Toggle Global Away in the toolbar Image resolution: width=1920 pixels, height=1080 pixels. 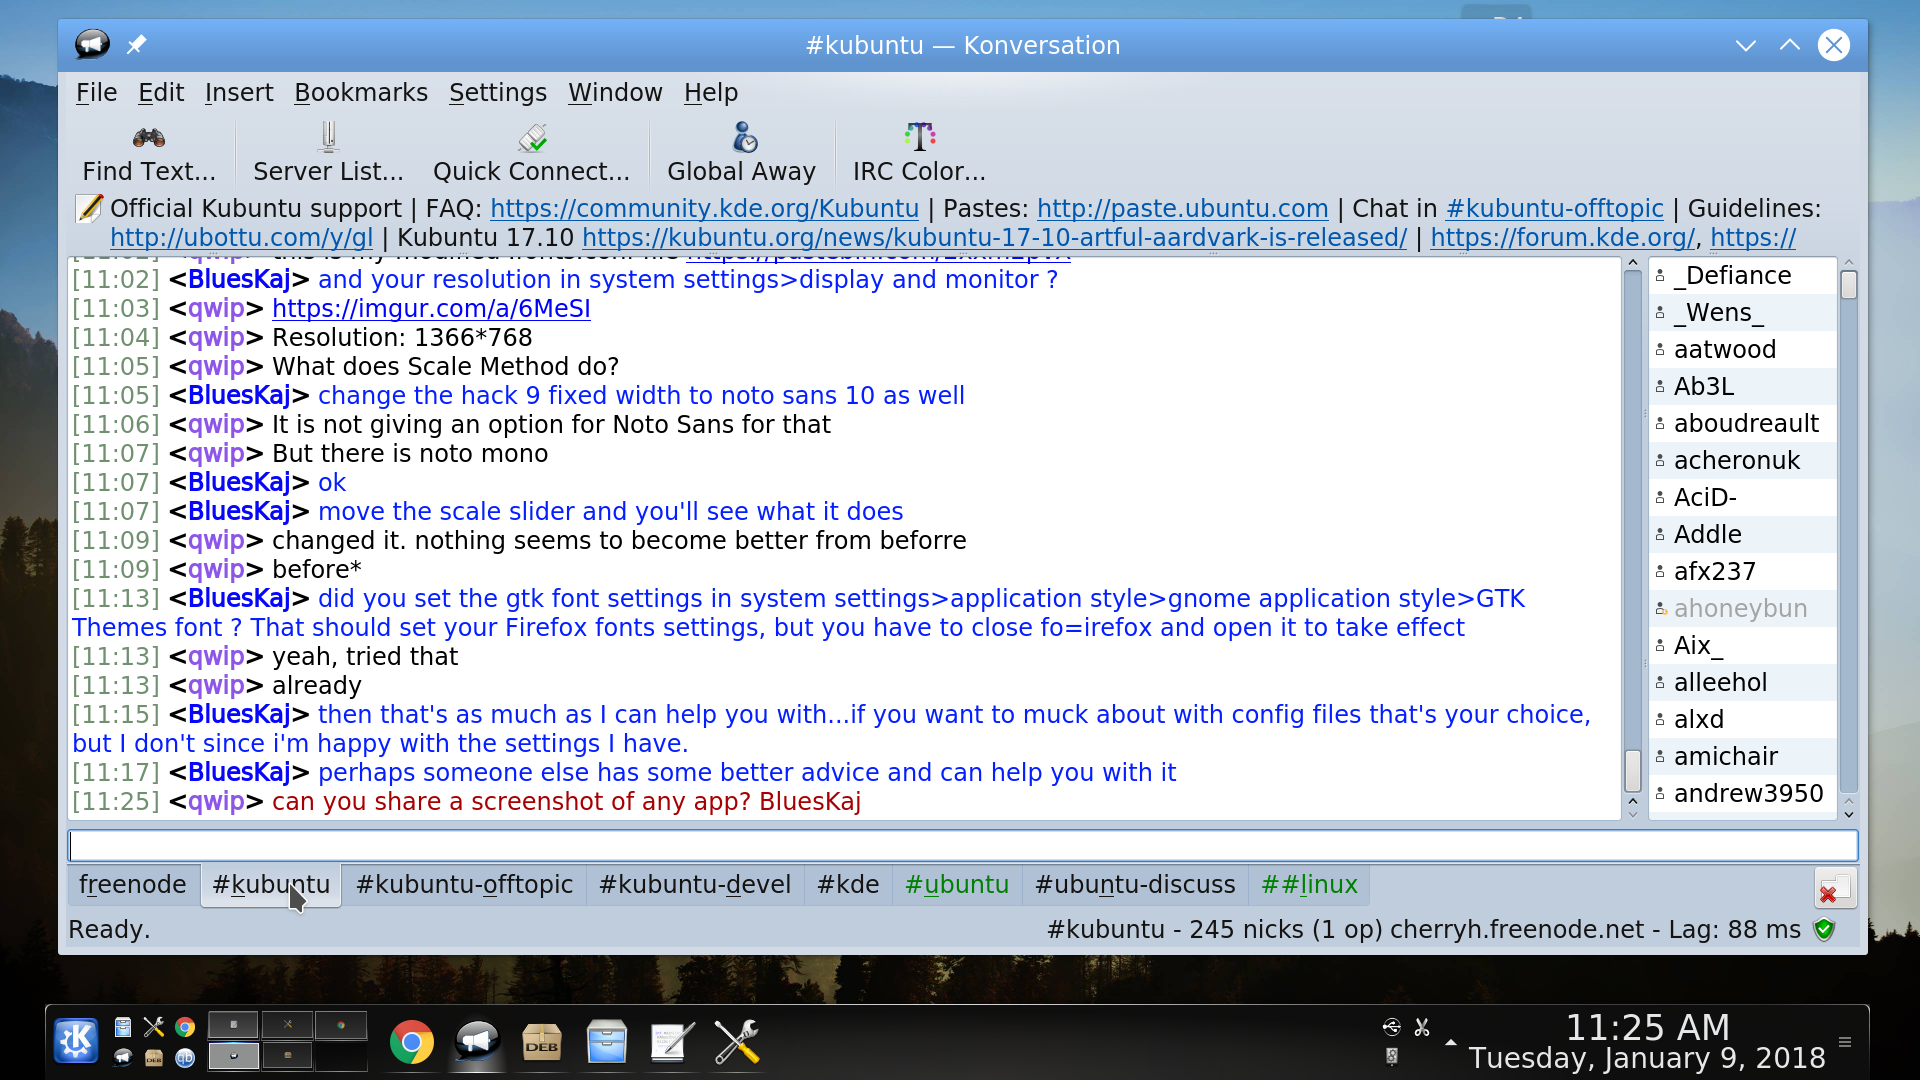tap(741, 153)
